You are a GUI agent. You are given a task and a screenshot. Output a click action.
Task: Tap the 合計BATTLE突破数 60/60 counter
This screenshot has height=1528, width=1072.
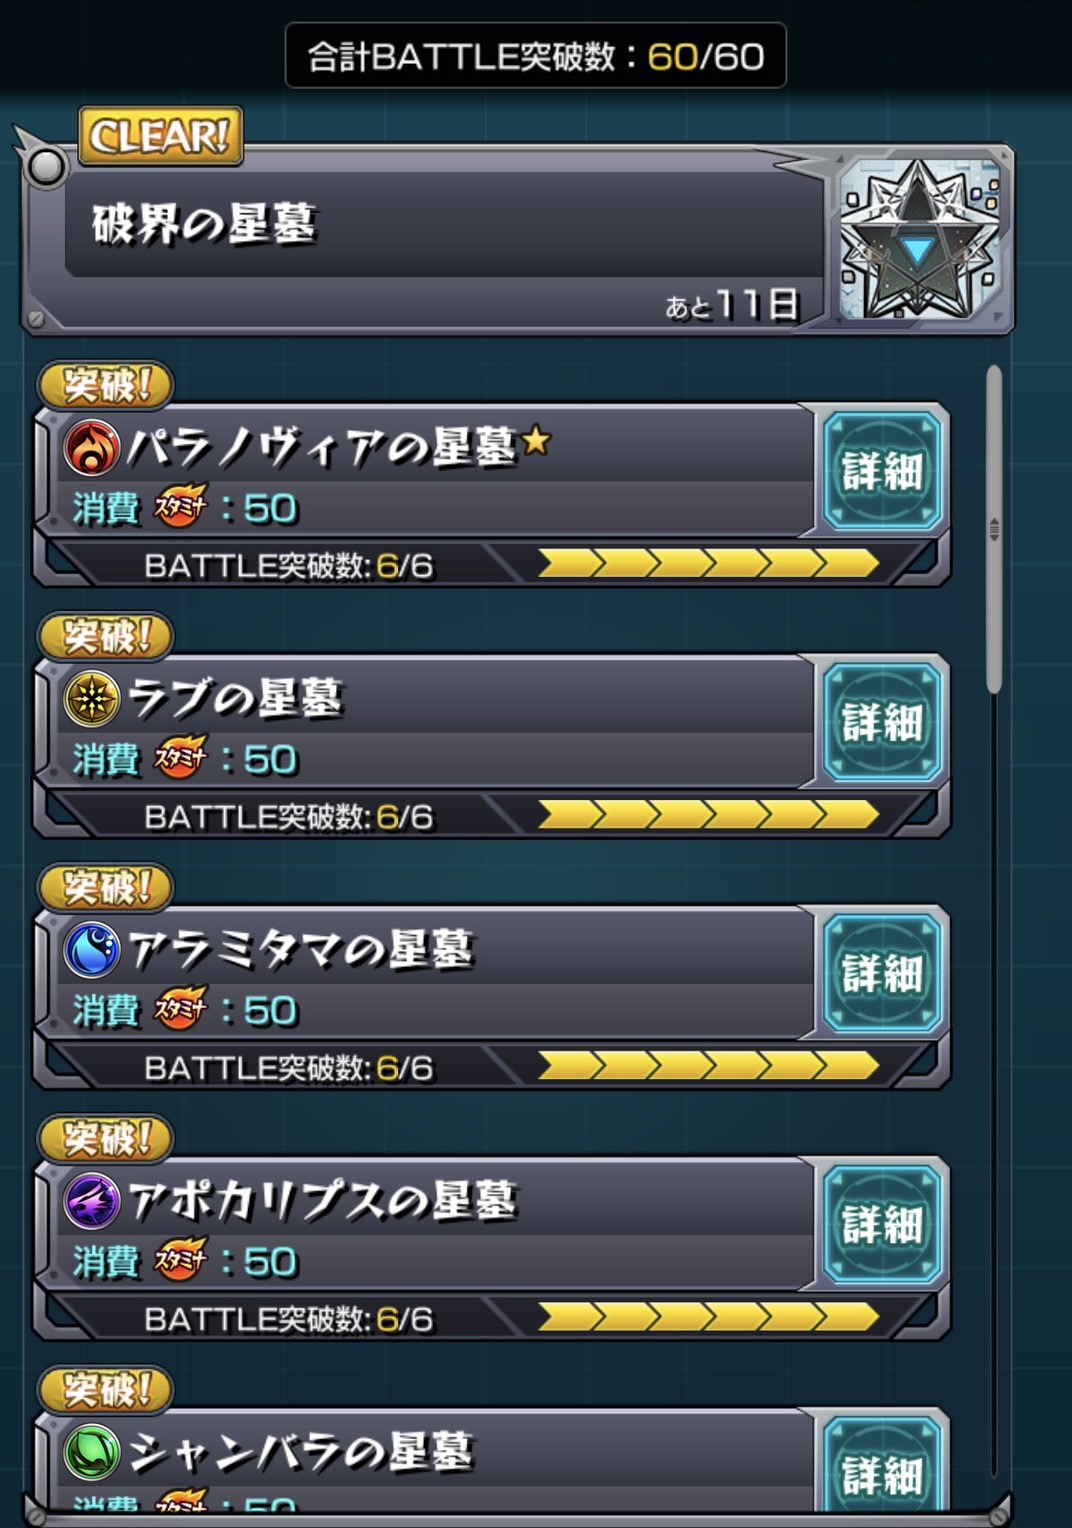click(535, 56)
